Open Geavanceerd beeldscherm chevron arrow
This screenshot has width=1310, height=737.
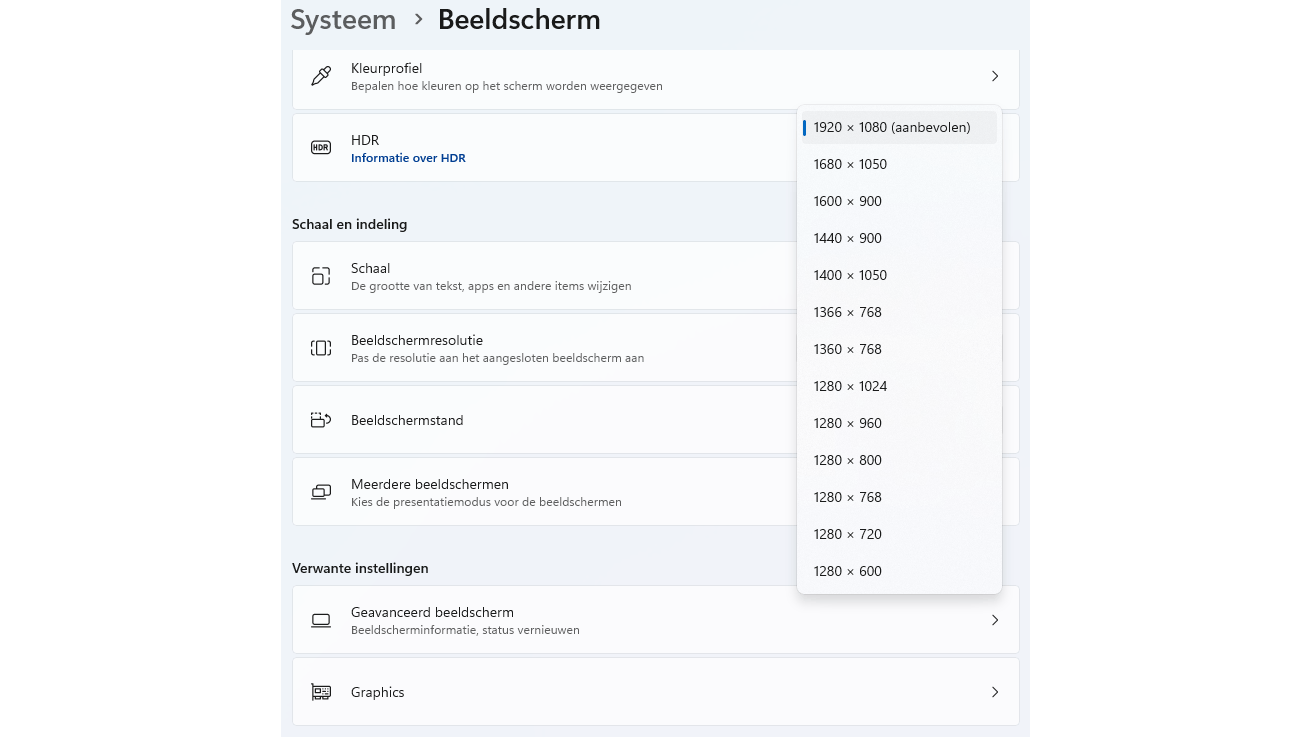pyautogui.click(x=995, y=620)
